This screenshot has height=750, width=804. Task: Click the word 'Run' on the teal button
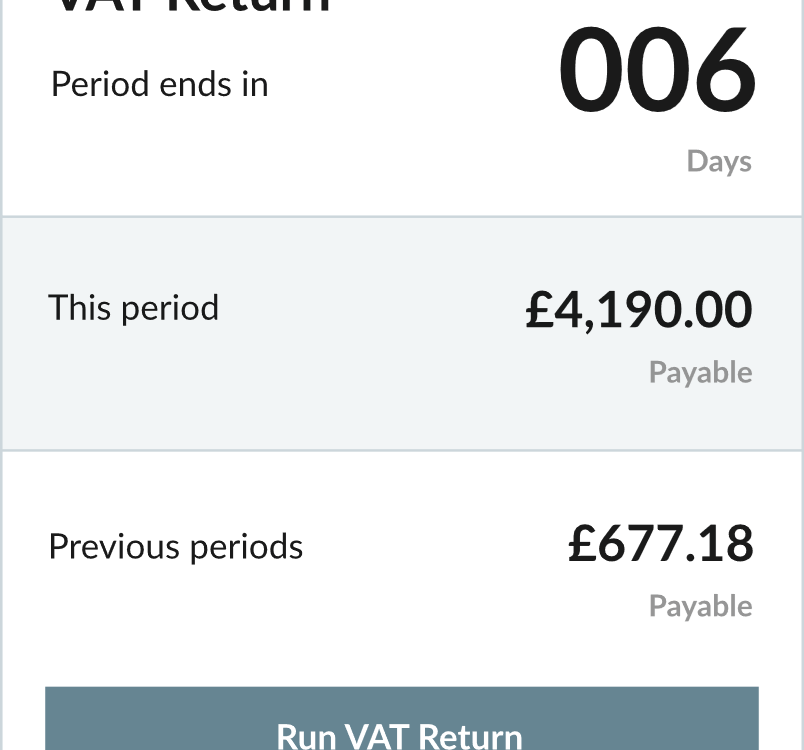306,737
